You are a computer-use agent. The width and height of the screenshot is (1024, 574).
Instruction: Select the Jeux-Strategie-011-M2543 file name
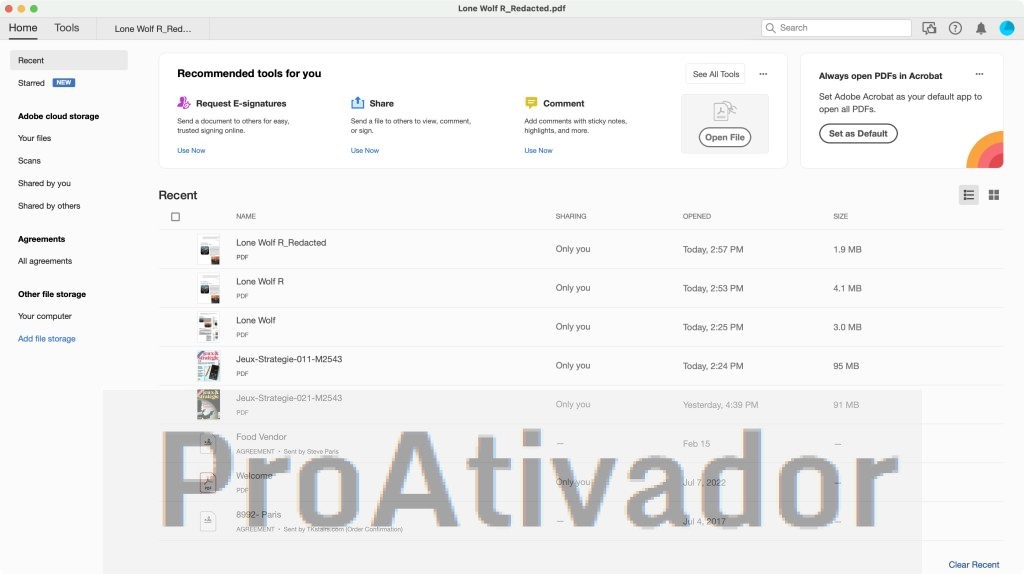coord(289,359)
